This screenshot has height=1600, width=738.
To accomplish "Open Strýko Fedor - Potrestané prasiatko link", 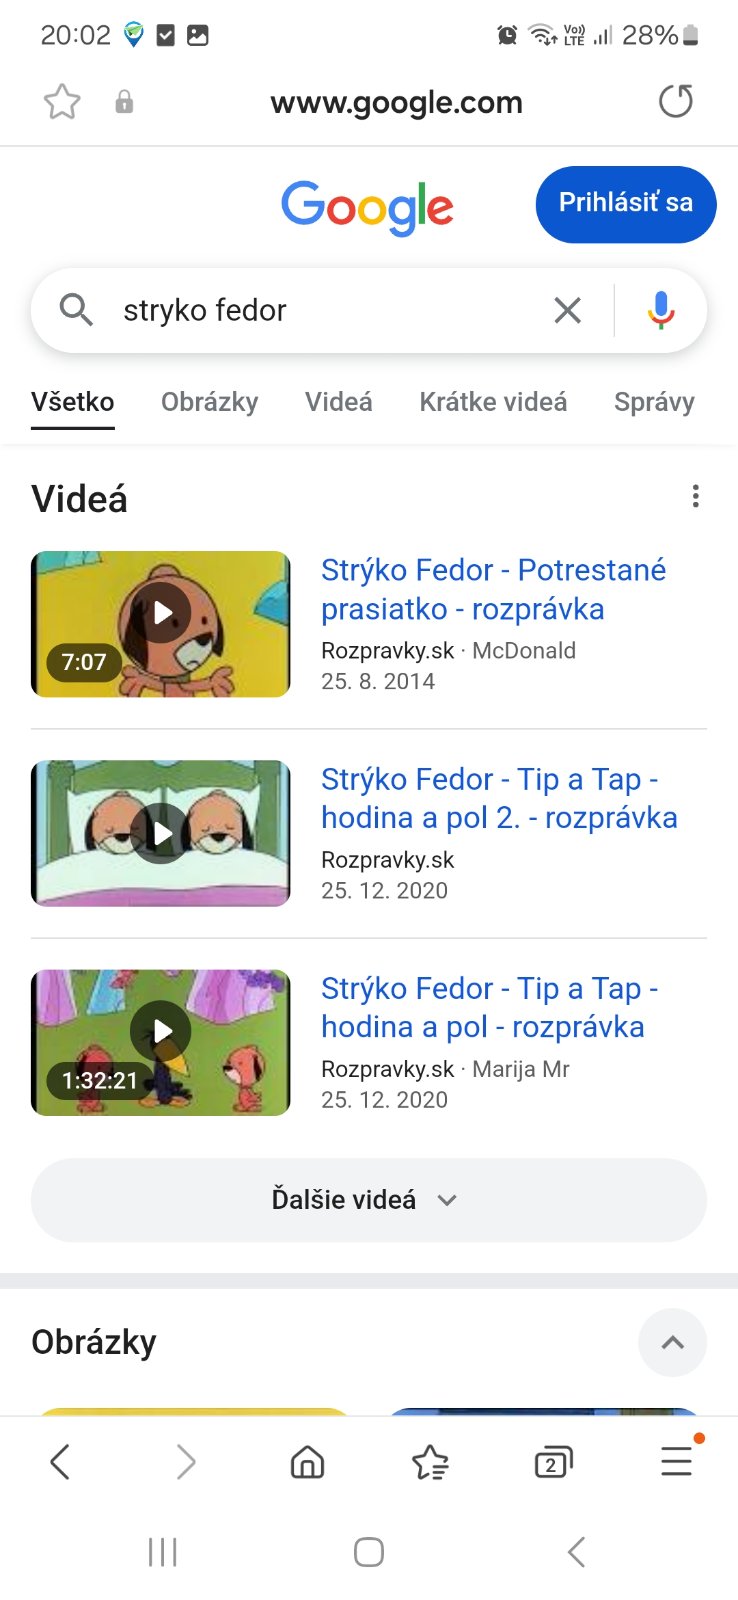I will pos(493,589).
